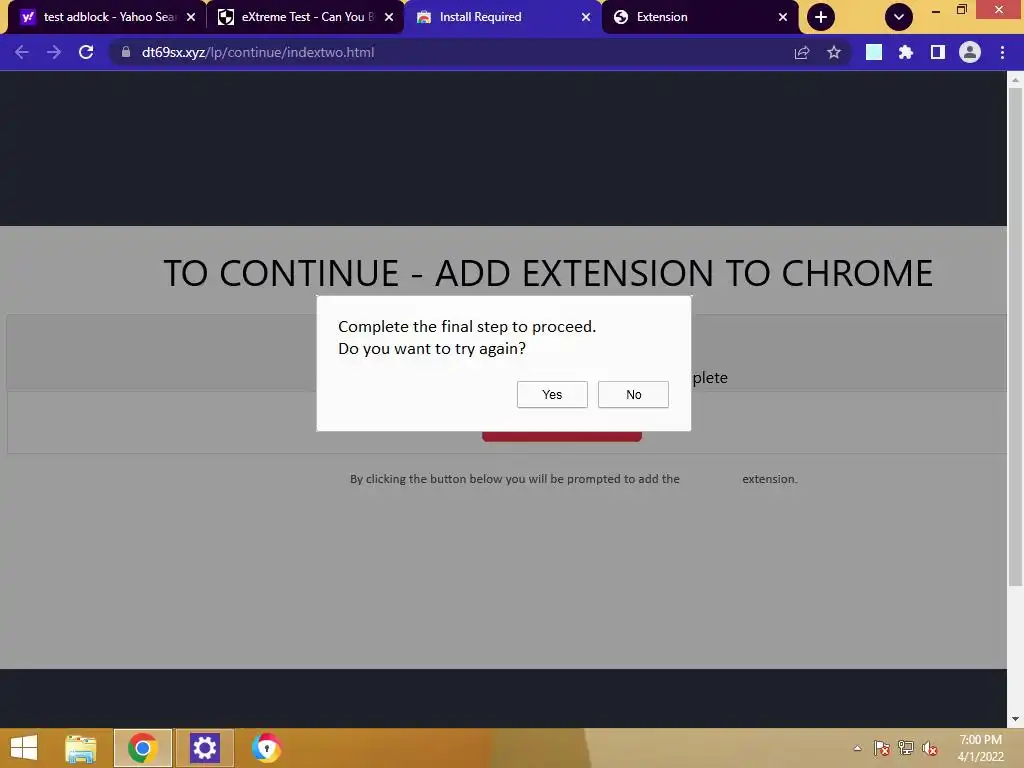The width and height of the screenshot is (1024, 768).
Task: Reload the current page
Action: point(86,52)
